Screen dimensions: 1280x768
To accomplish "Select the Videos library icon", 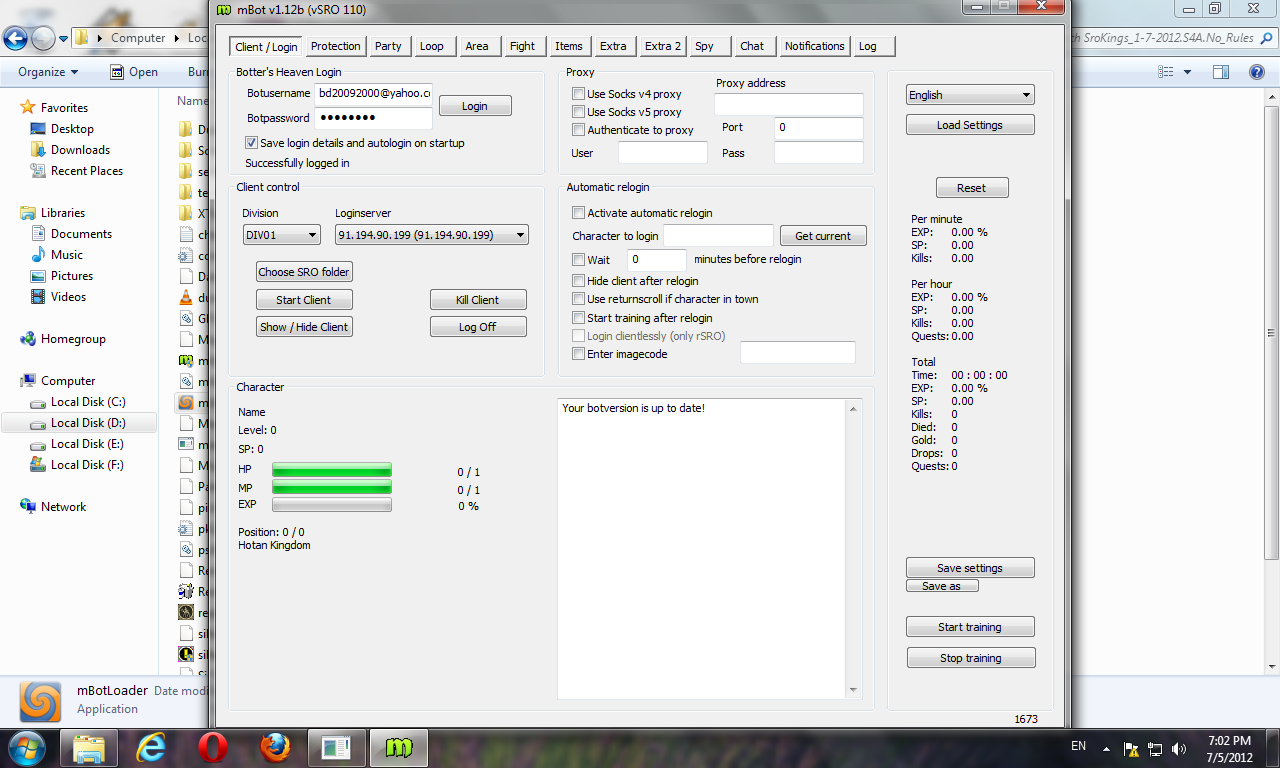I will coord(38,297).
